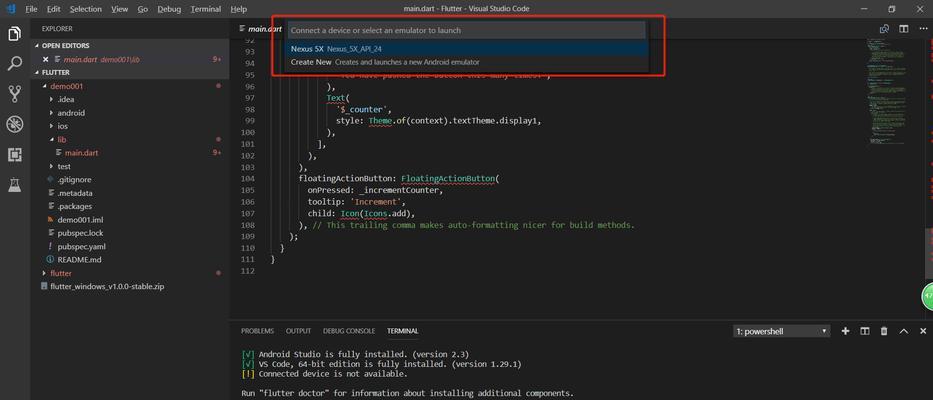Open pubspec.lock file
933x400 pixels.
click(x=80, y=233)
